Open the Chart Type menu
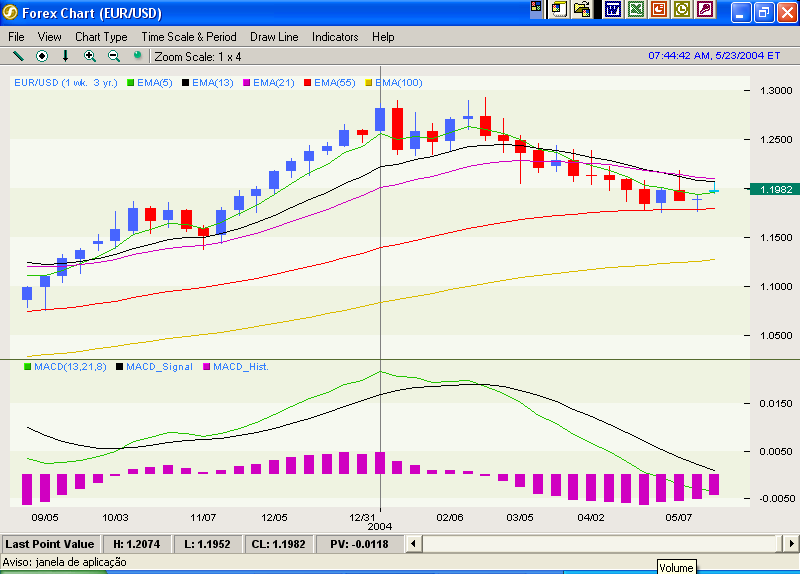800x574 pixels. coord(101,37)
